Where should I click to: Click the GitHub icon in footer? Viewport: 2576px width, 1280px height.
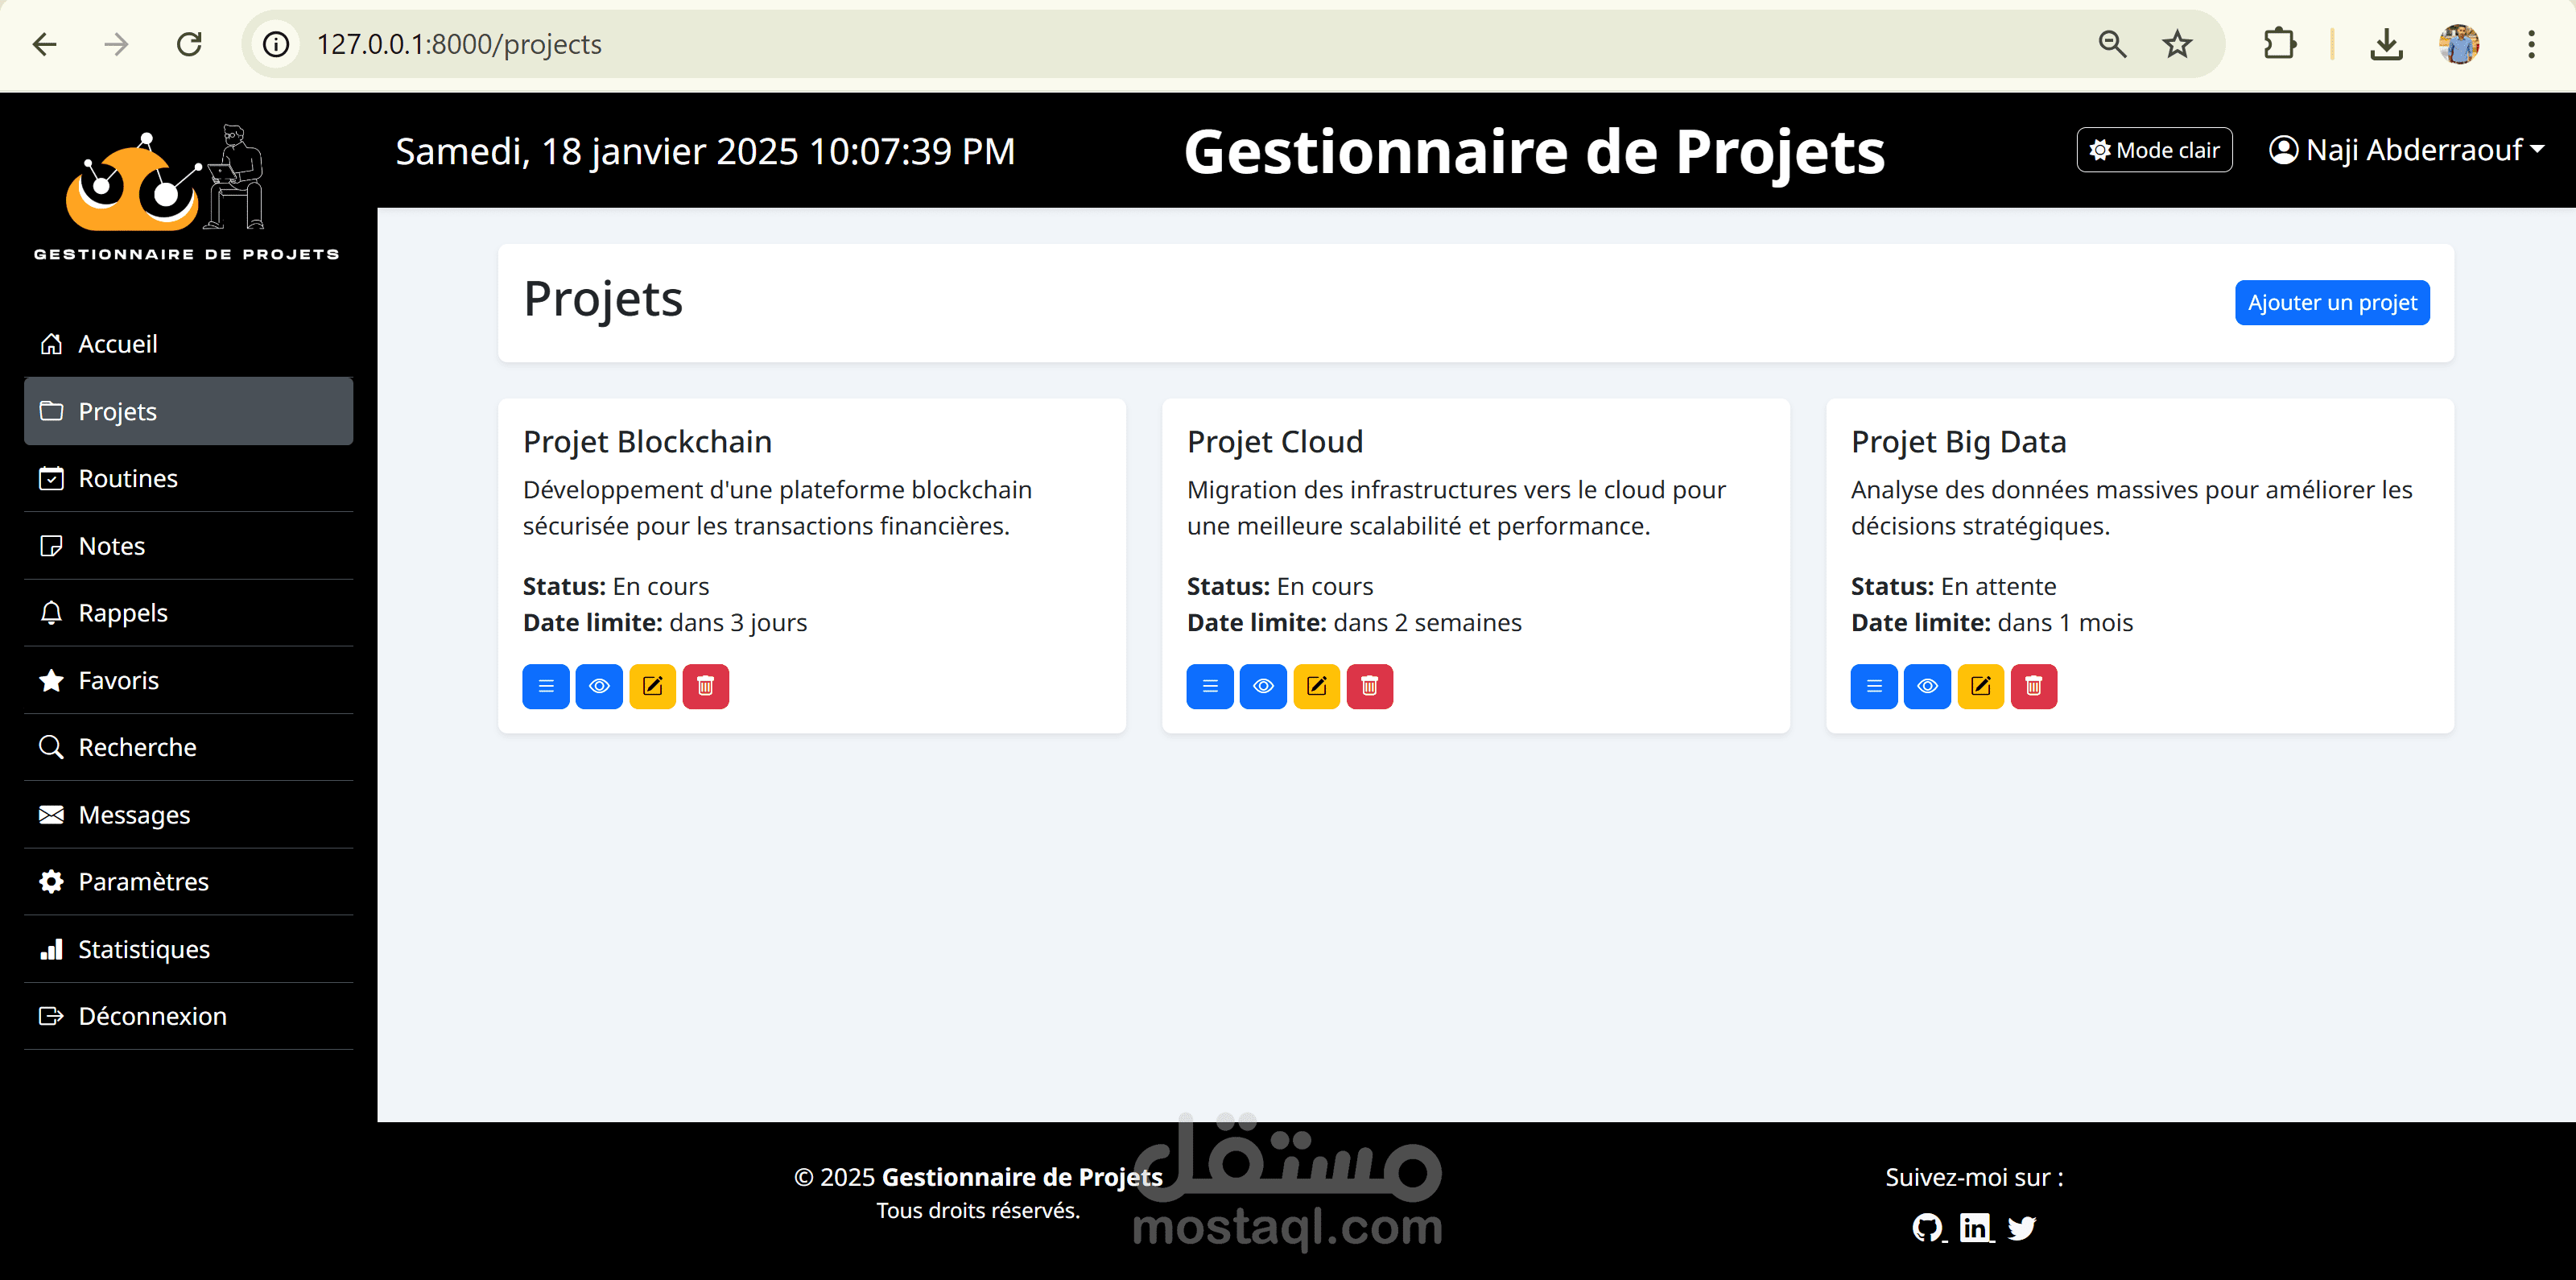(x=1927, y=1227)
